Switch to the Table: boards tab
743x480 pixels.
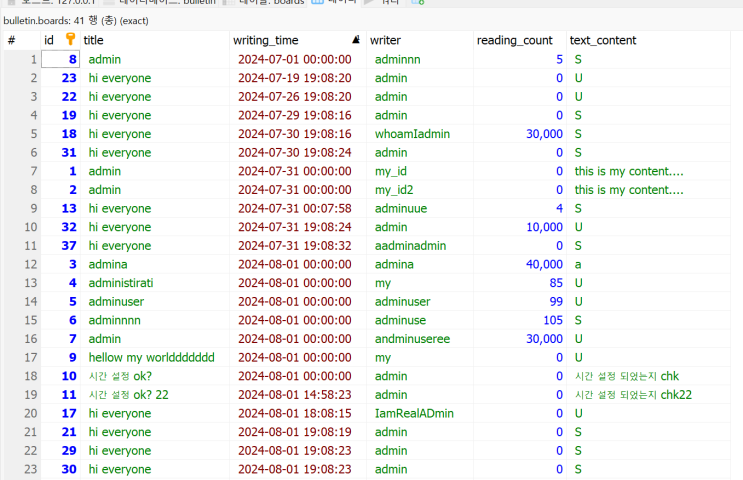pos(264,2)
